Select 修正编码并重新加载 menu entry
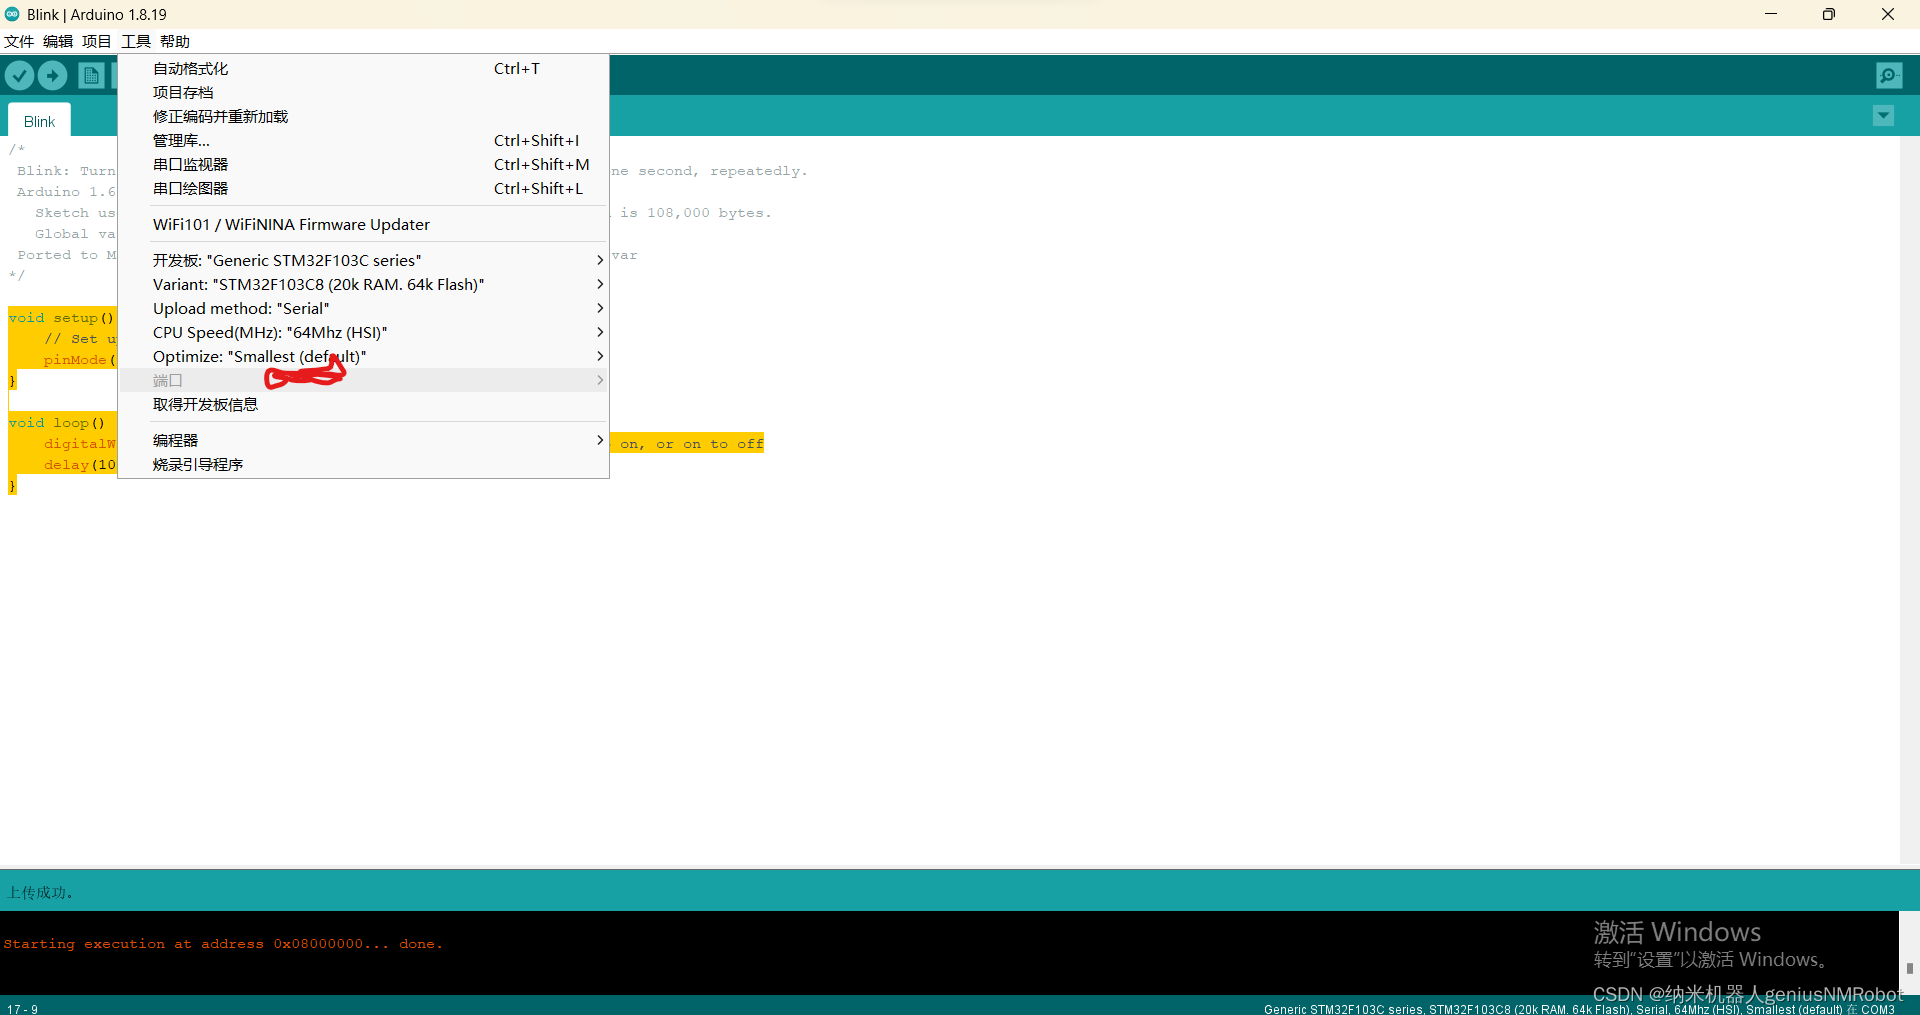Viewport: 1920px width, 1015px height. pos(364,117)
